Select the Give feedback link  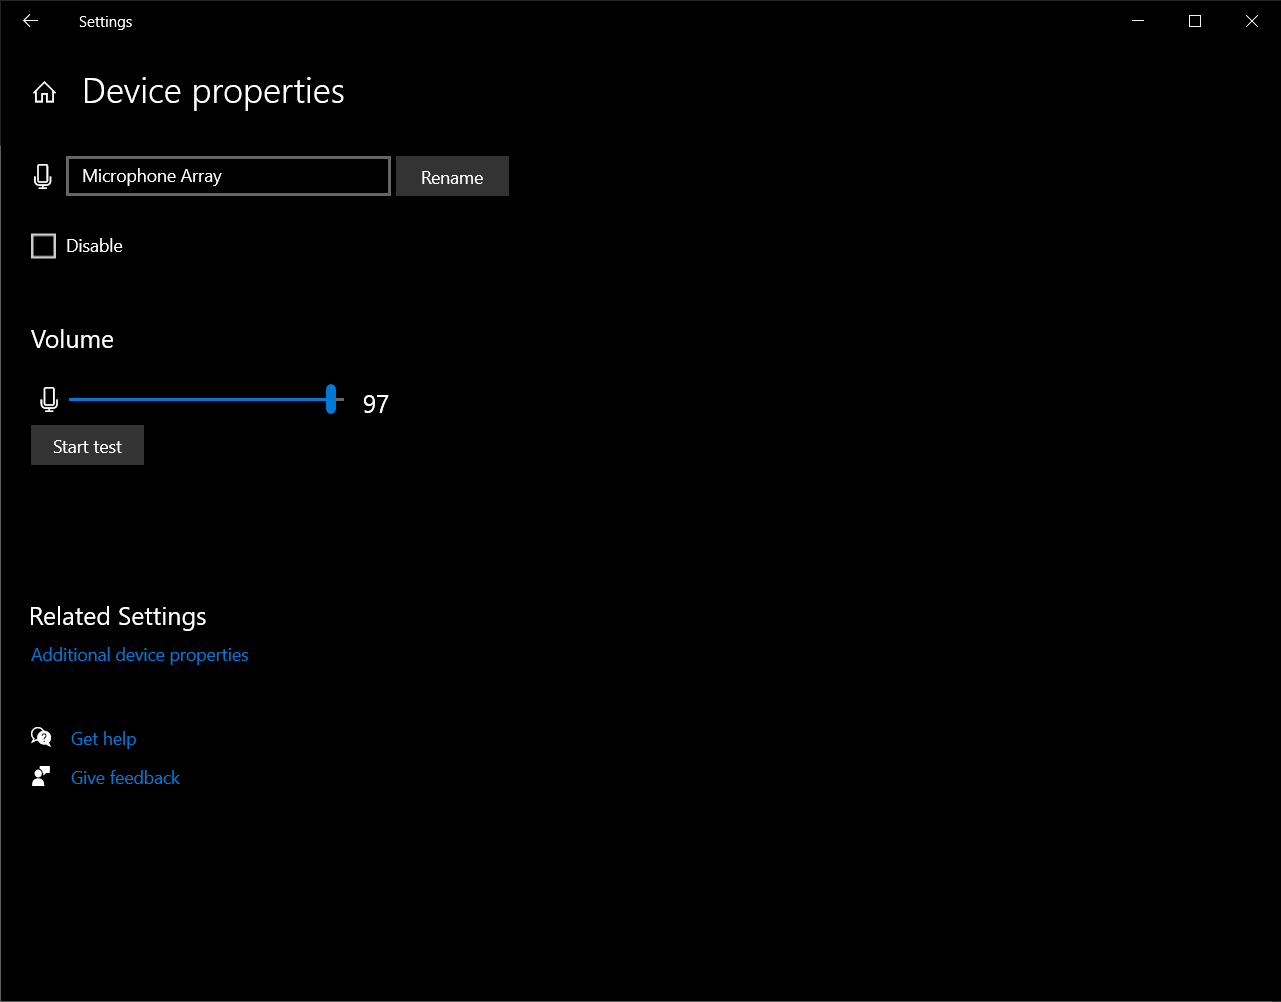point(125,778)
